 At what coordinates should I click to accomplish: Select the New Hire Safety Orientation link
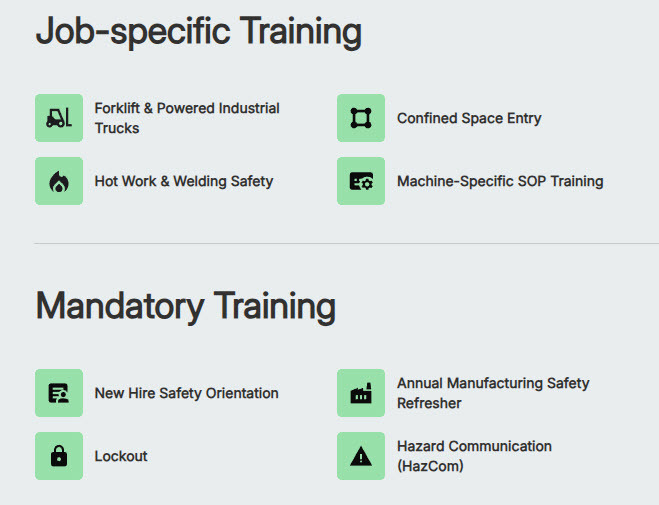[186, 393]
